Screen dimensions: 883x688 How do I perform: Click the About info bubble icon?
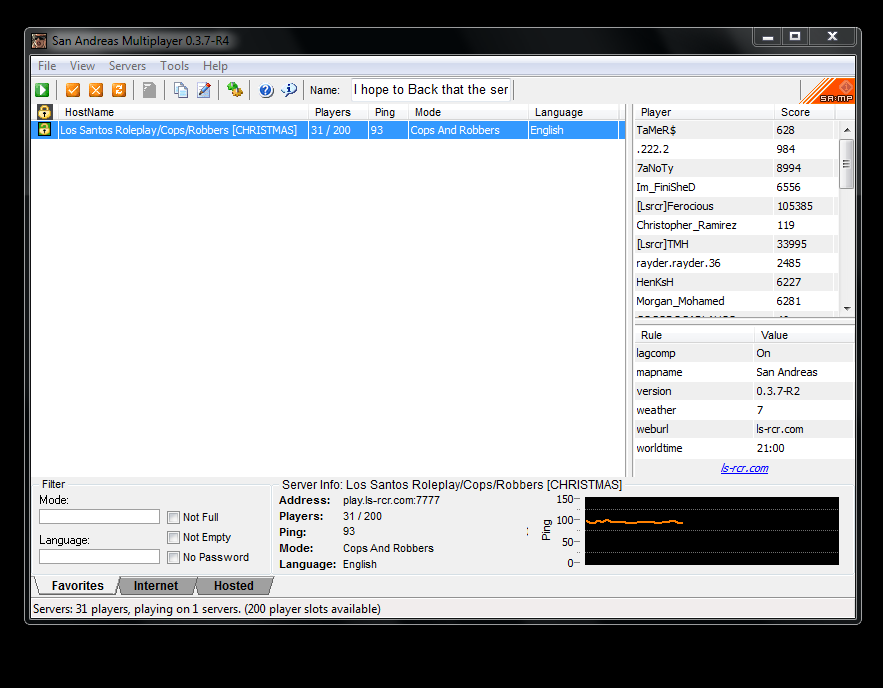(289, 90)
